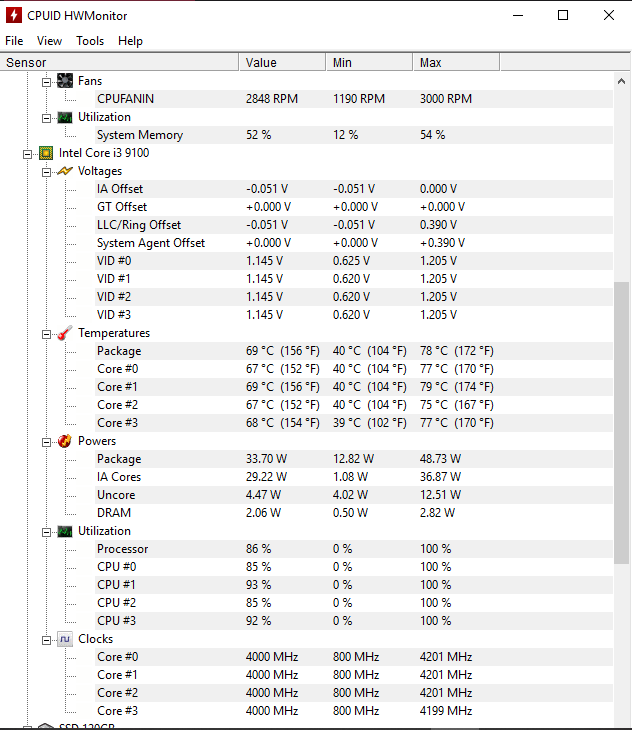The width and height of the screenshot is (632, 730).
Task: Close the HWMonitor window
Action: [609, 15]
